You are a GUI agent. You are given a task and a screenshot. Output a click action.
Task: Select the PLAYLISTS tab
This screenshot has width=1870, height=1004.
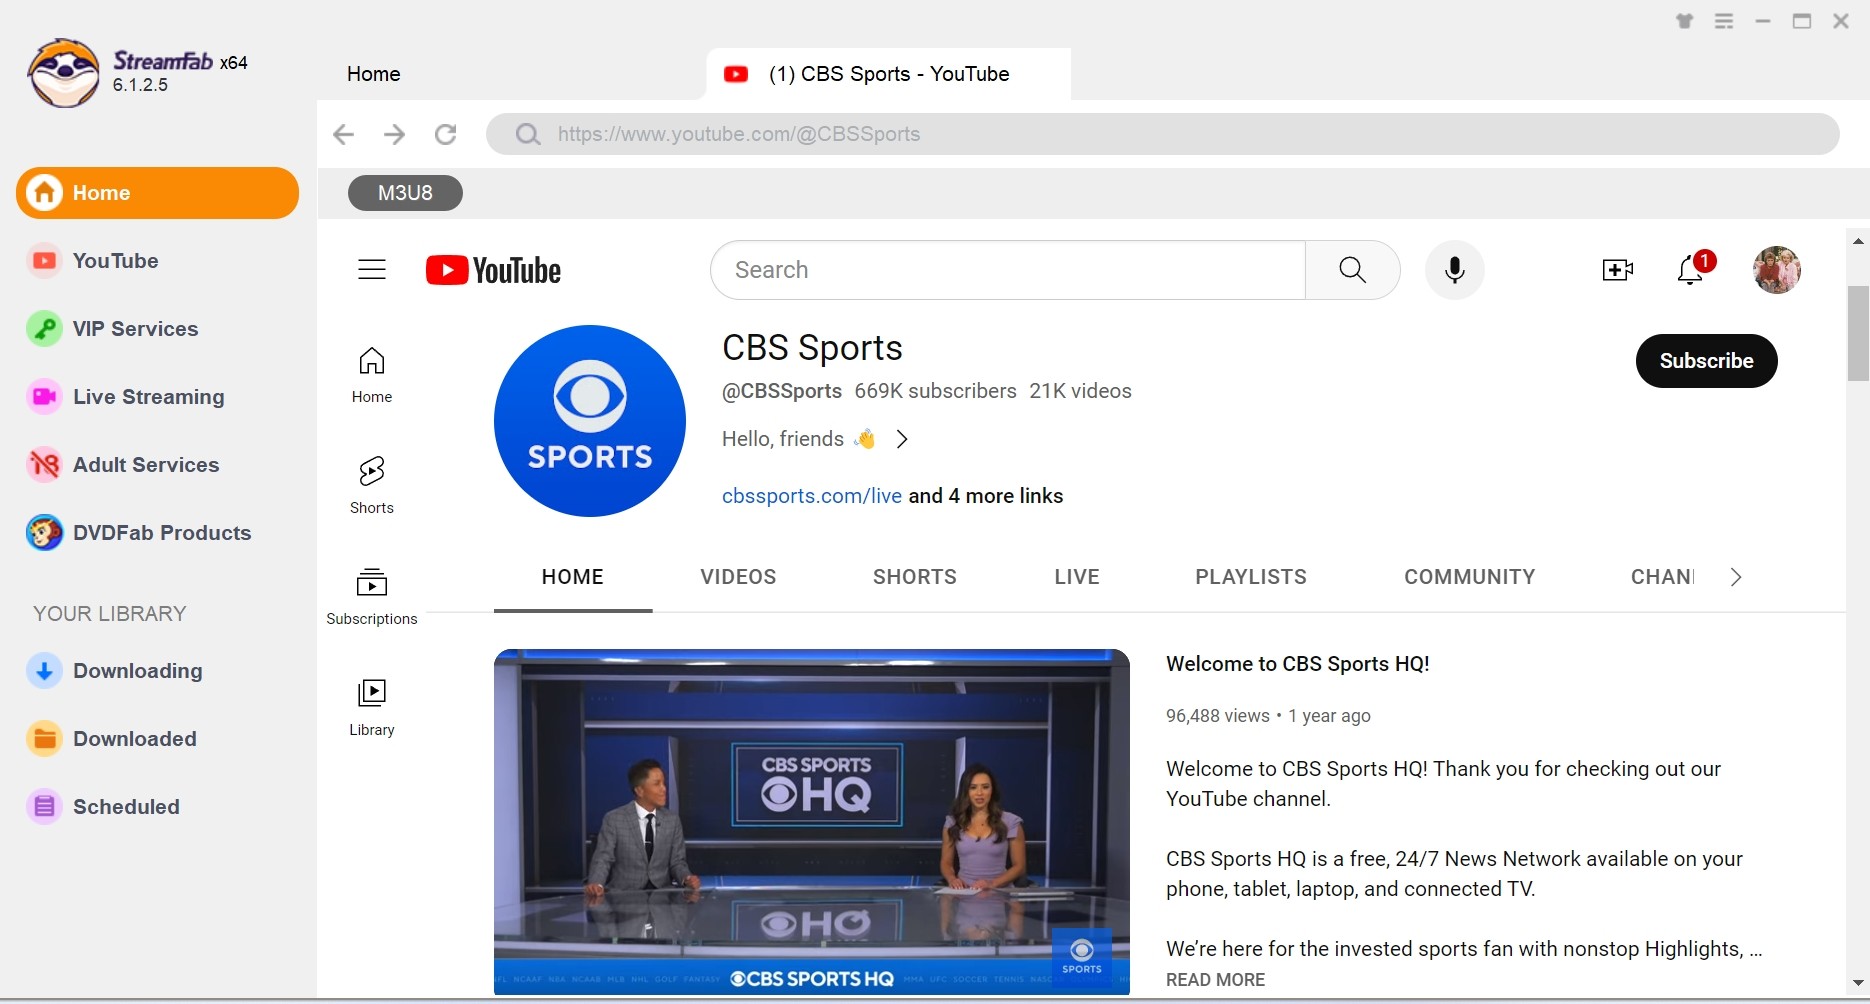(x=1251, y=577)
